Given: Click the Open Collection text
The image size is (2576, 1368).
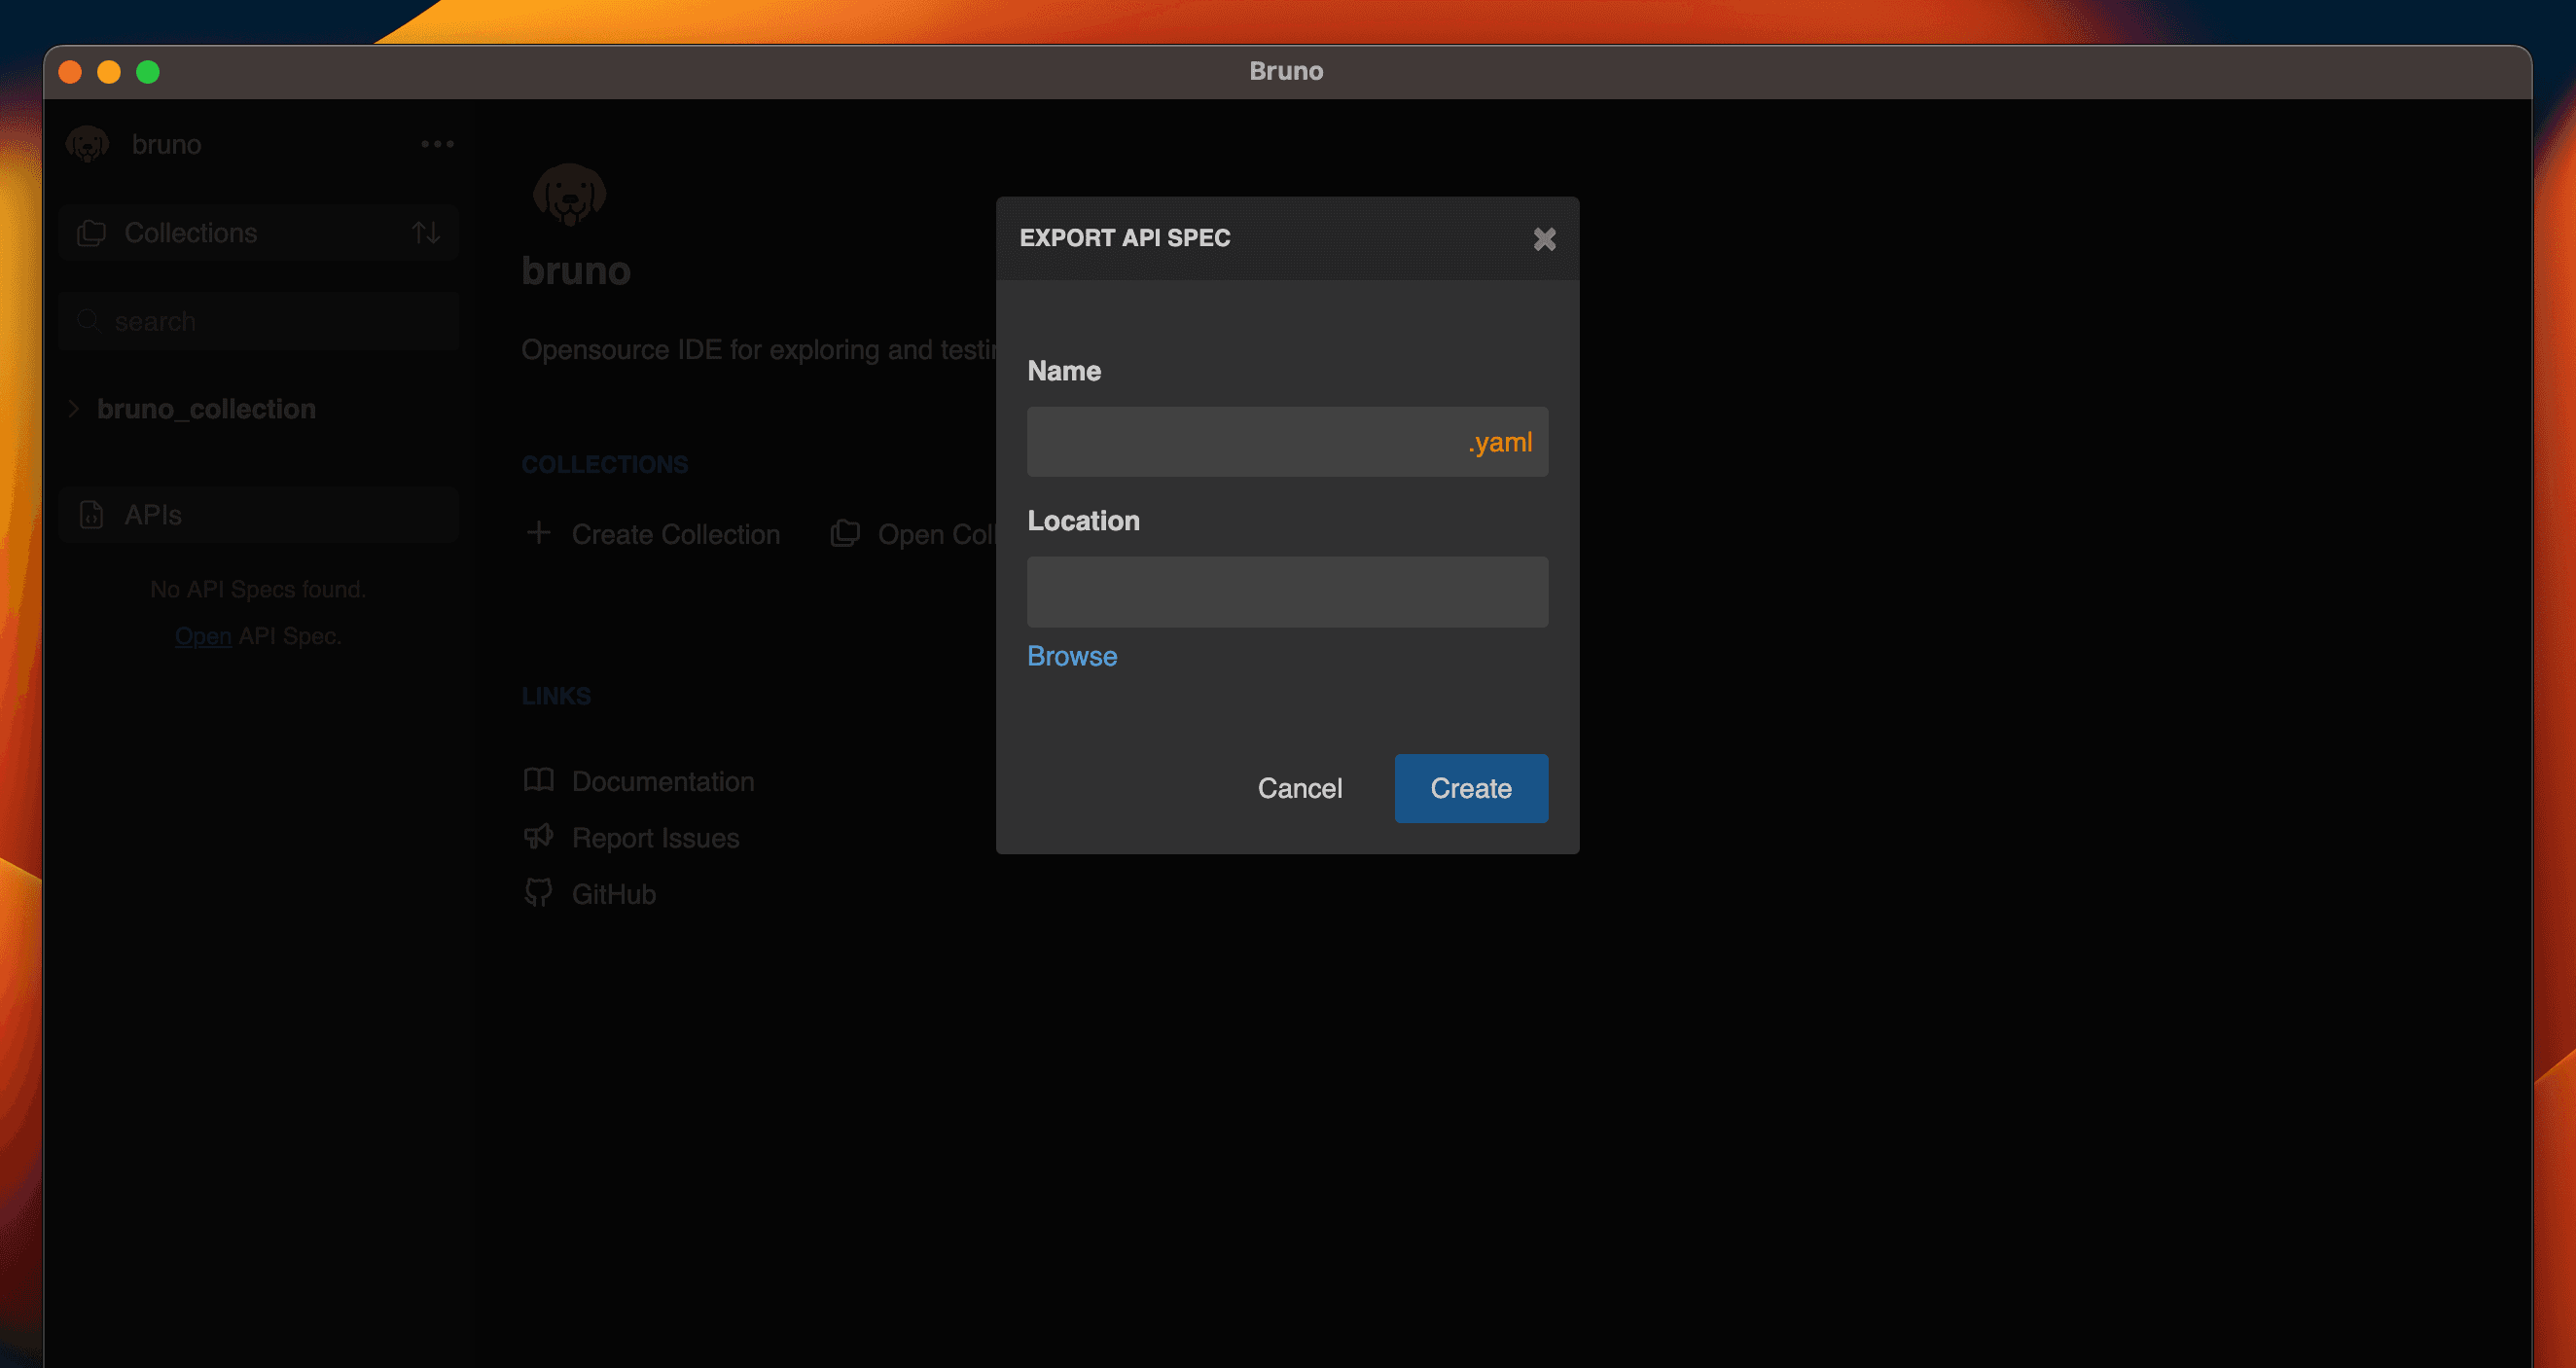Looking at the screenshot, I should [937, 535].
